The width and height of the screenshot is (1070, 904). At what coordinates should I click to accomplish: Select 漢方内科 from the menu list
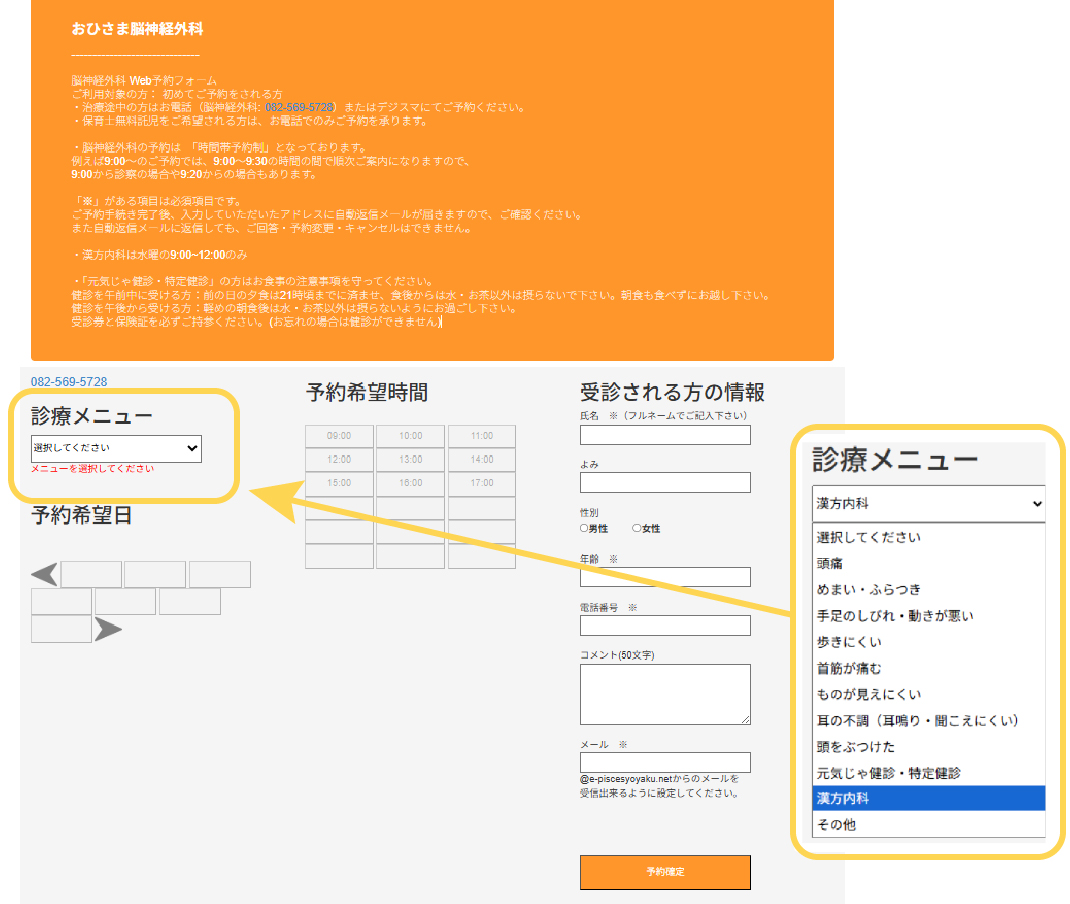[x=927, y=798]
